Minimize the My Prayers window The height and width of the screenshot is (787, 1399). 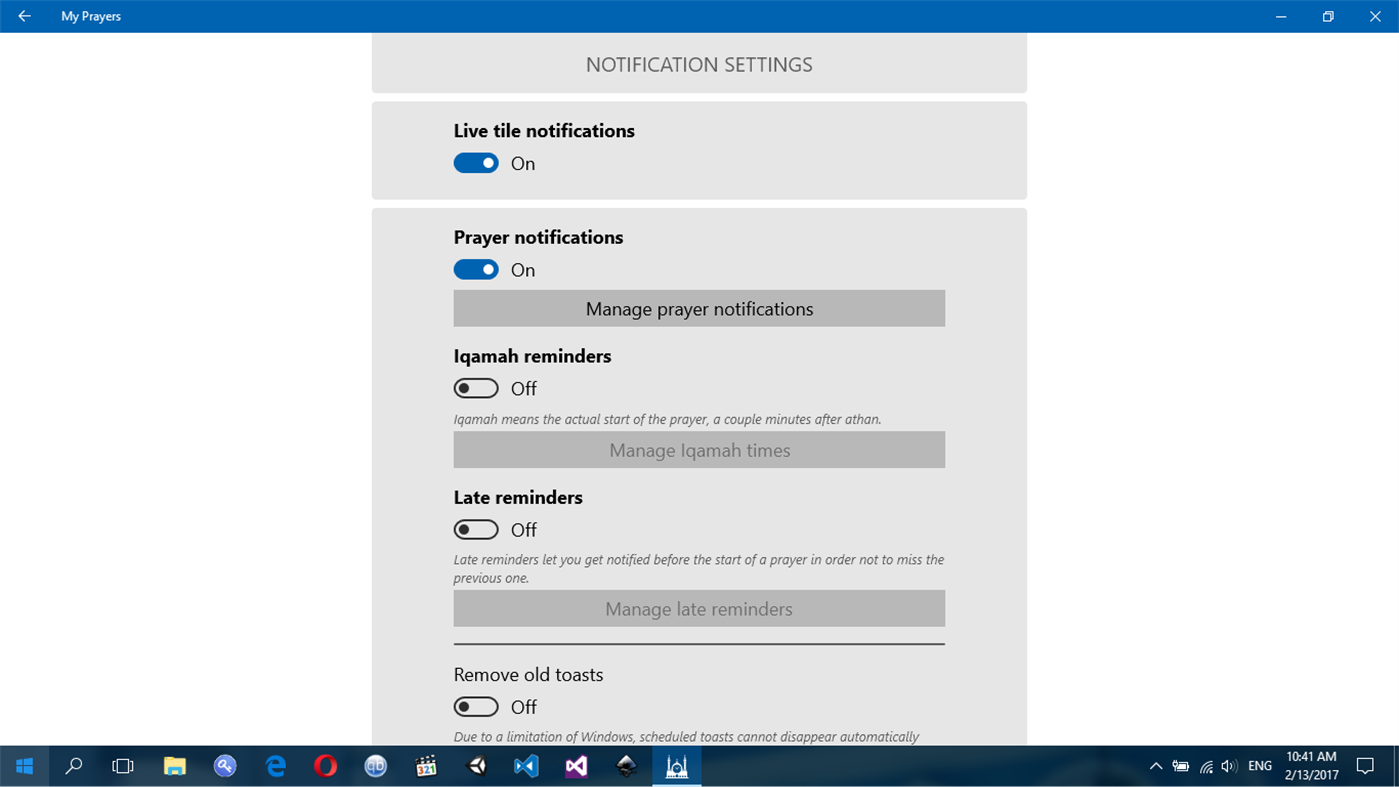[x=1281, y=16]
